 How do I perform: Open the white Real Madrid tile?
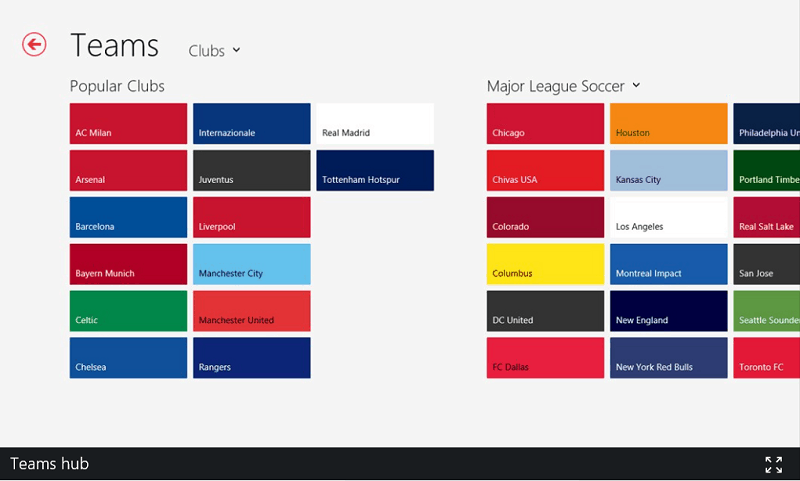pos(375,123)
